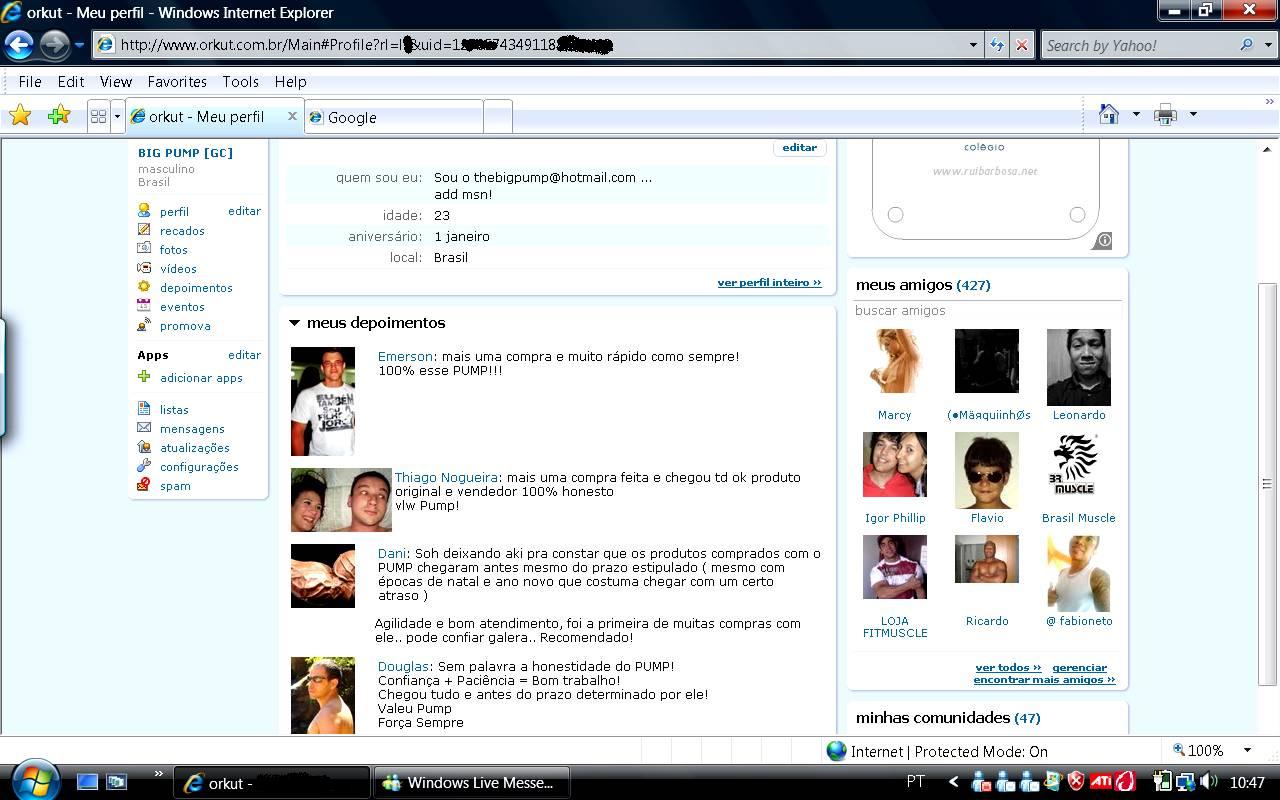Click encontrar mais amigos link
This screenshot has width=1280, height=800.
tap(1044, 679)
